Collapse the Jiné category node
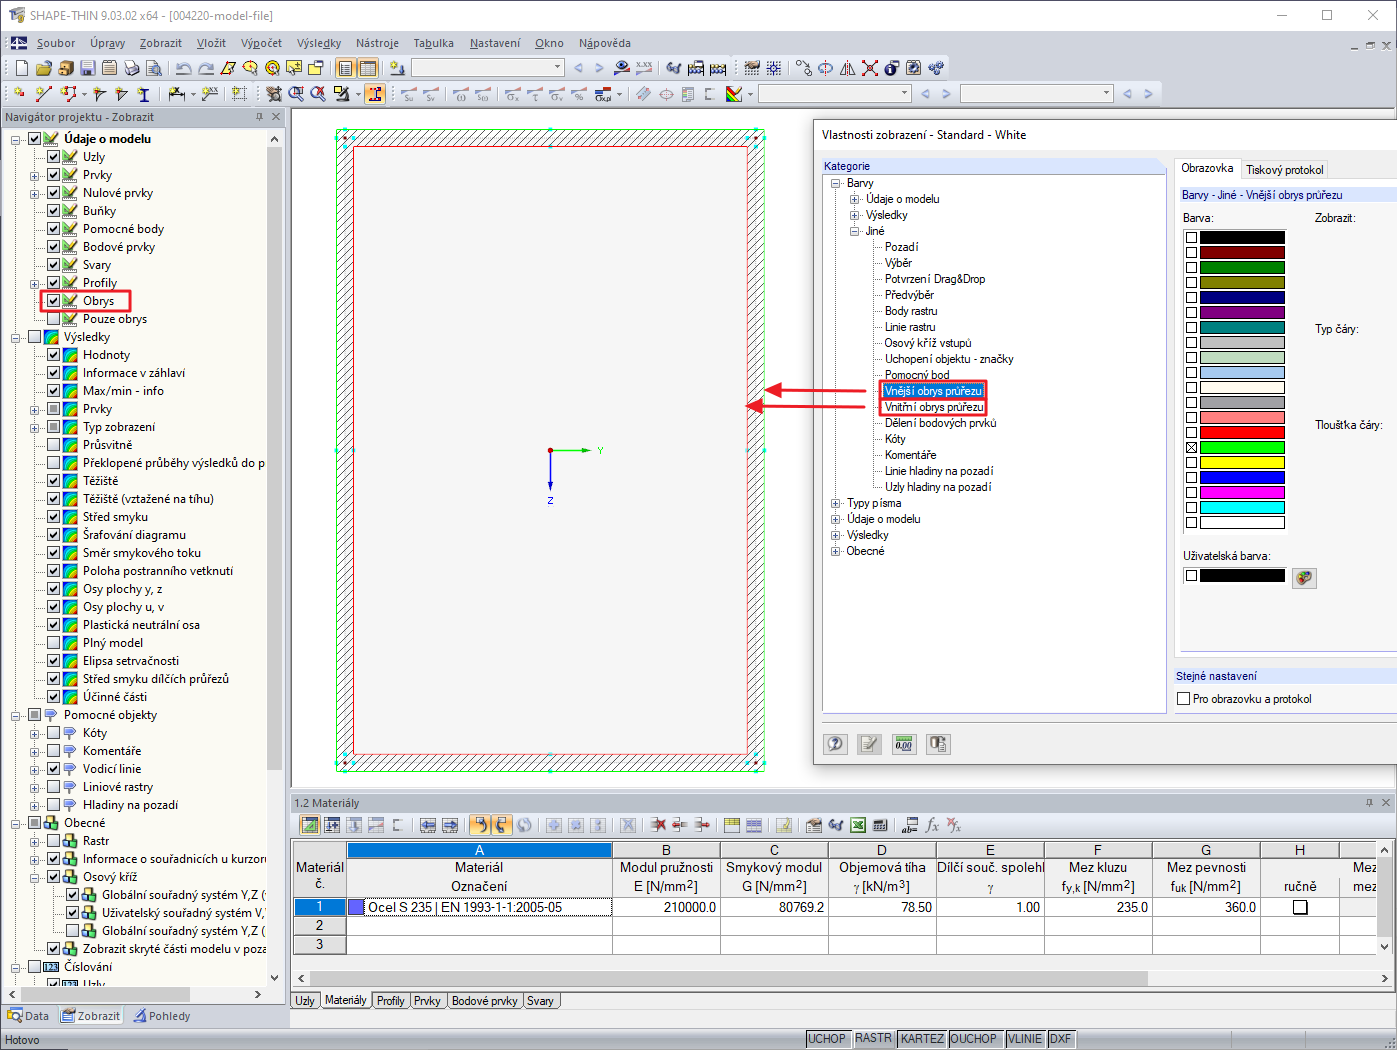1397x1050 pixels. pos(855,231)
